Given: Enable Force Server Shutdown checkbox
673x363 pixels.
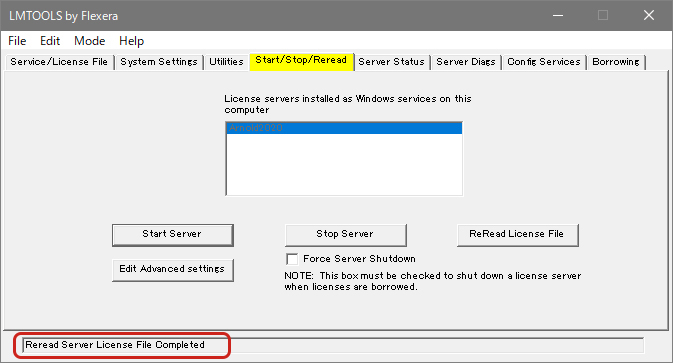Looking at the screenshot, I should coord(292,259).
